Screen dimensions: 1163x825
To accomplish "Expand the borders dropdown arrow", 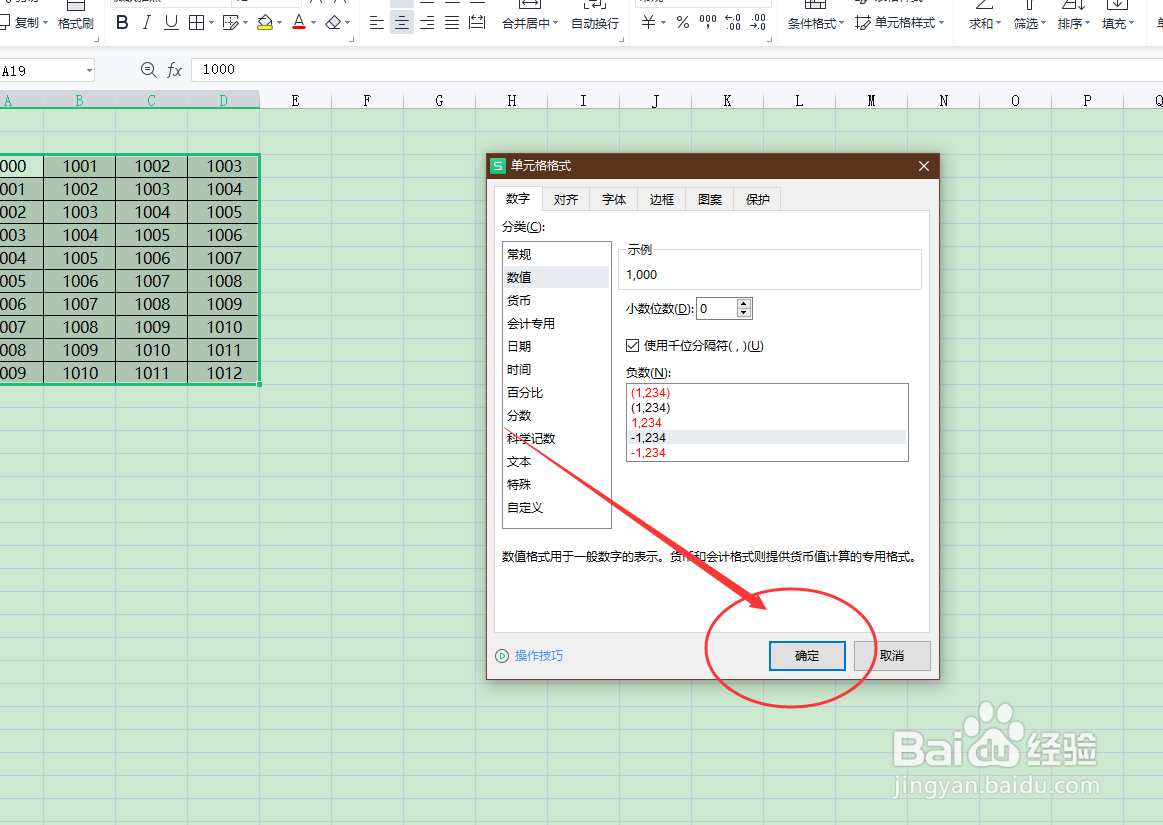I will pyautogui.click(x=211, y=23).
